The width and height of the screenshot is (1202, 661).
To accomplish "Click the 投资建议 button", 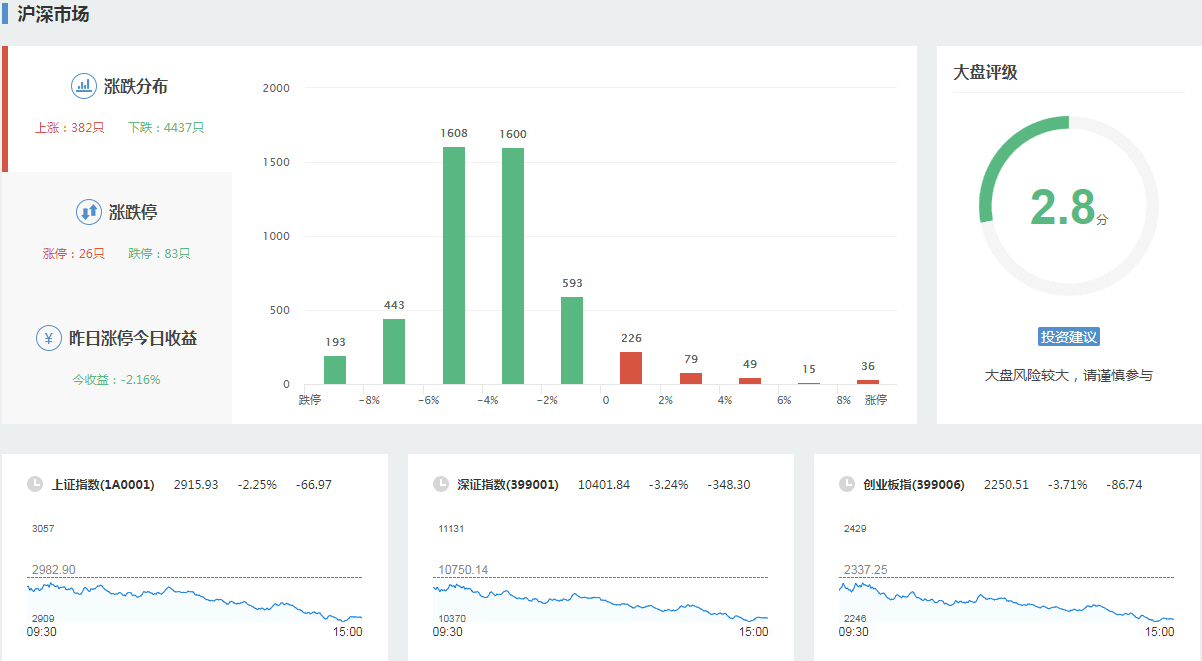I will pyautogui.click(x=1069, y=337).
